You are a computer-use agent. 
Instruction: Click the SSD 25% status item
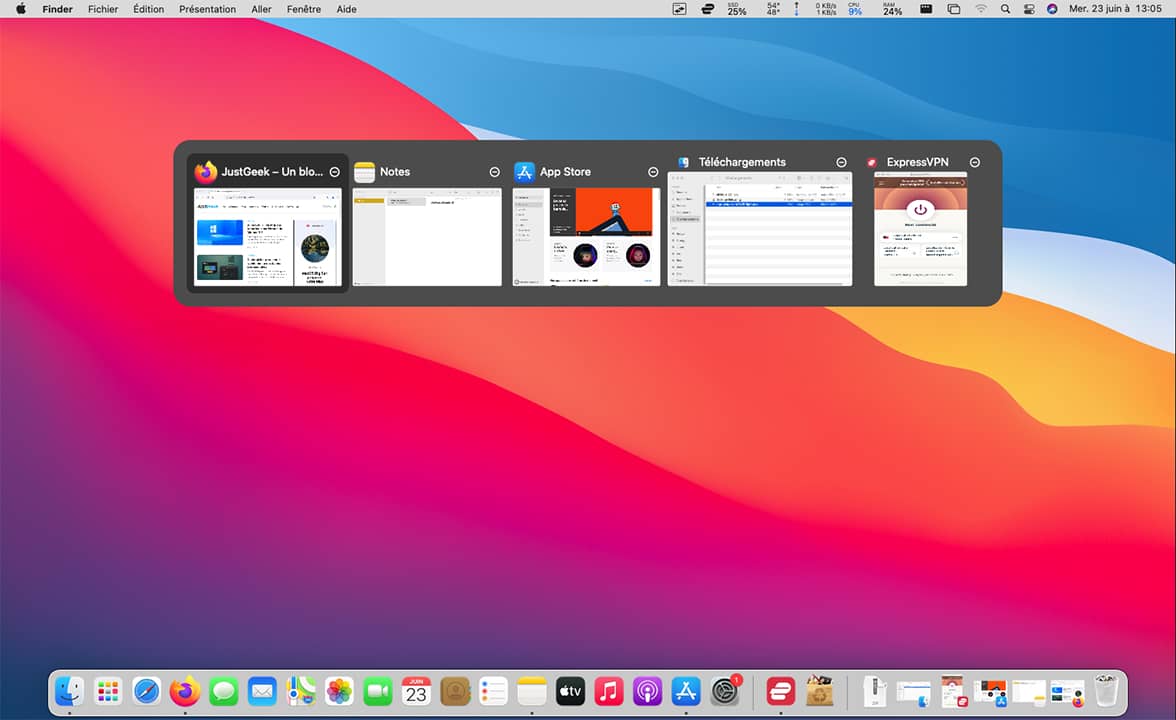736,9
